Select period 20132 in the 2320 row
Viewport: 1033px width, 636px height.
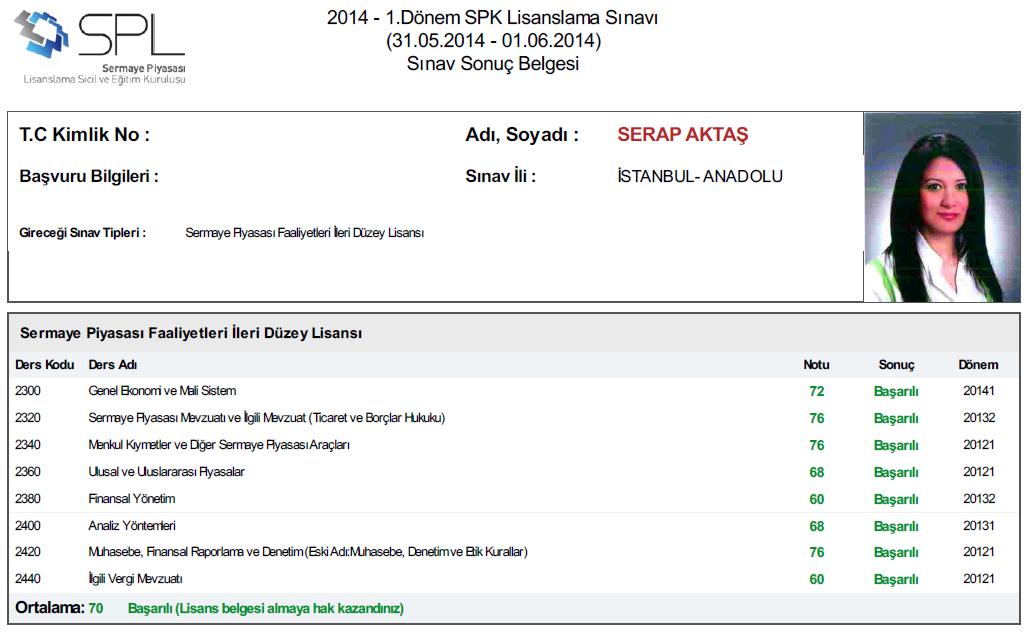coord(978,418)
